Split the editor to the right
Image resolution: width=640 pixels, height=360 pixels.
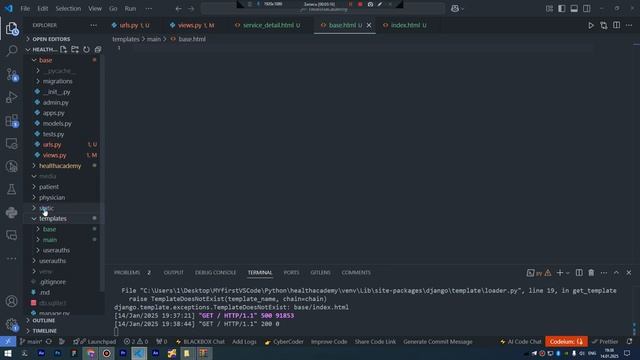click(616, 25)
